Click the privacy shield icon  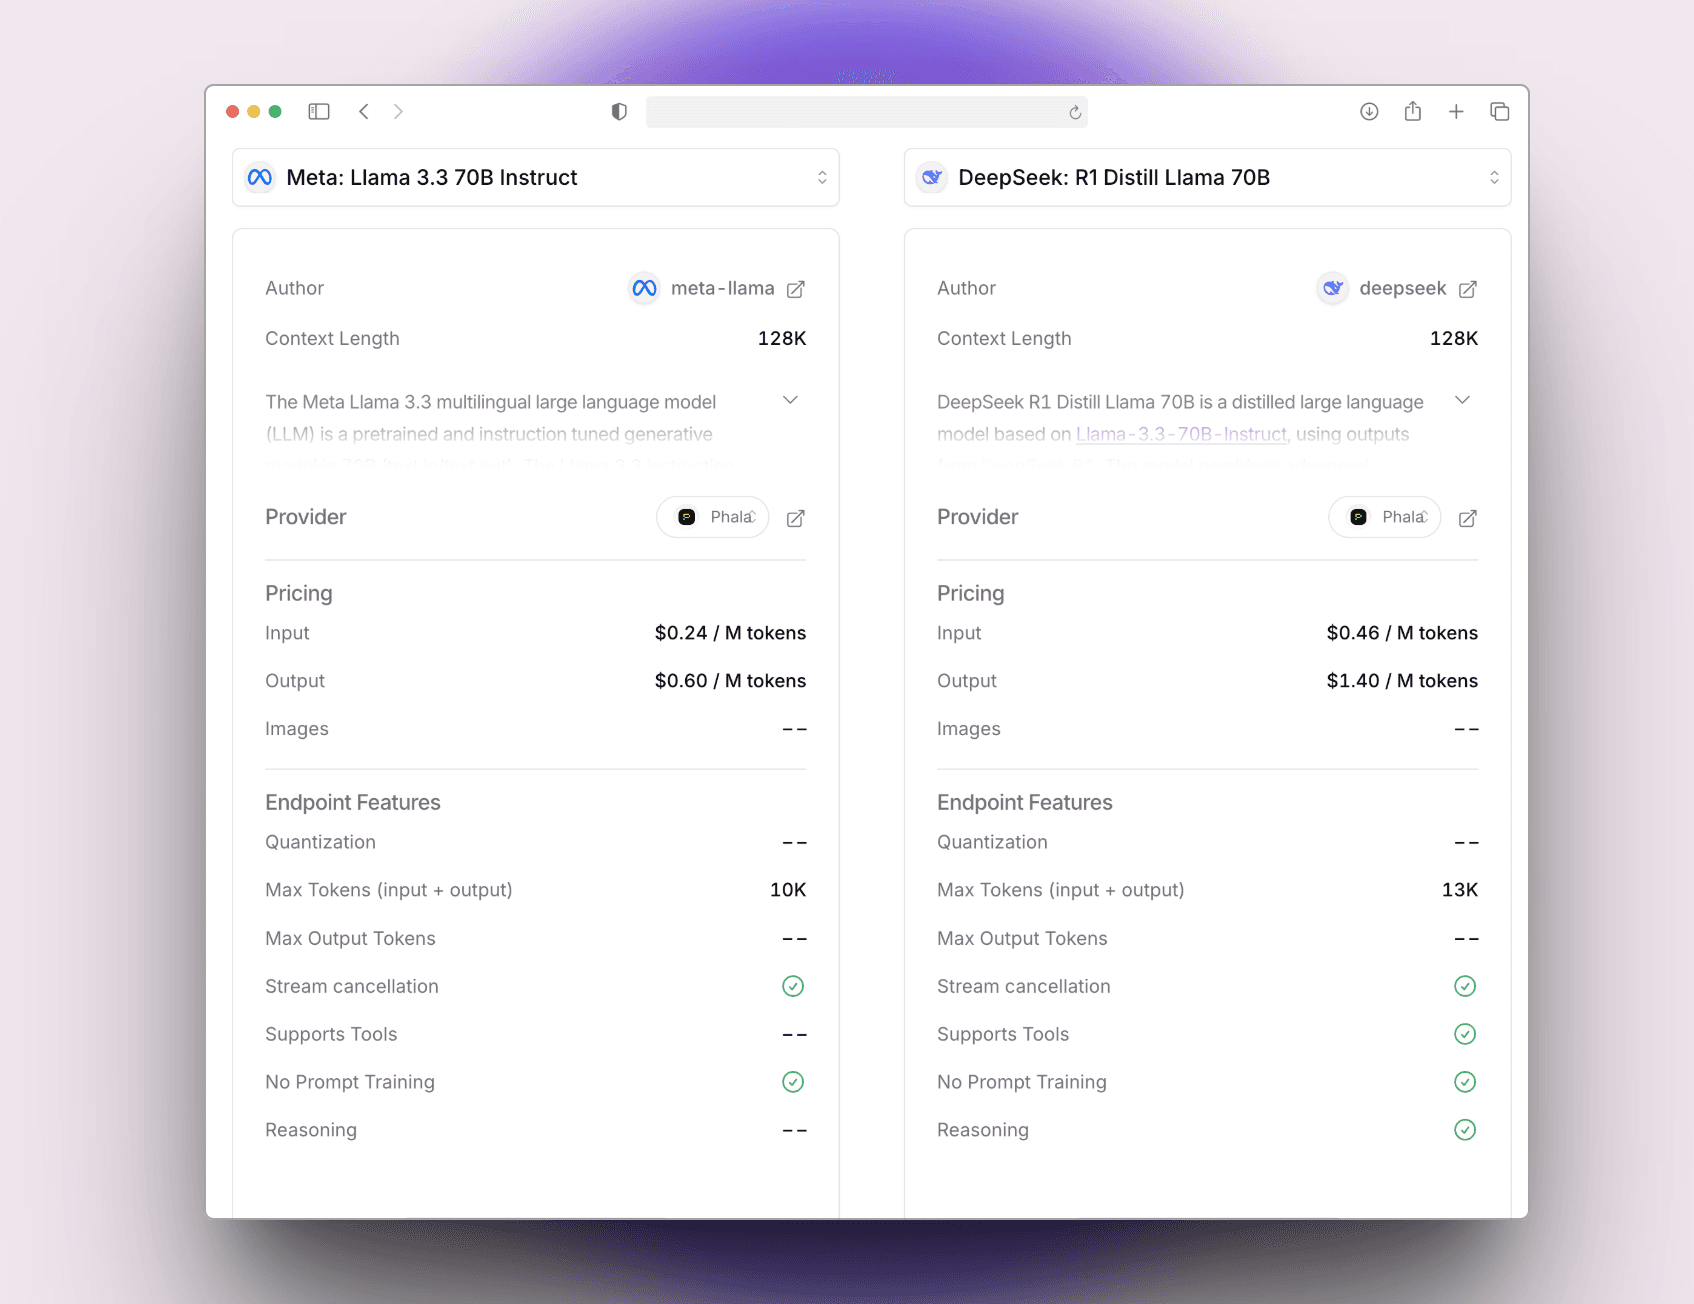coord(619,112)
